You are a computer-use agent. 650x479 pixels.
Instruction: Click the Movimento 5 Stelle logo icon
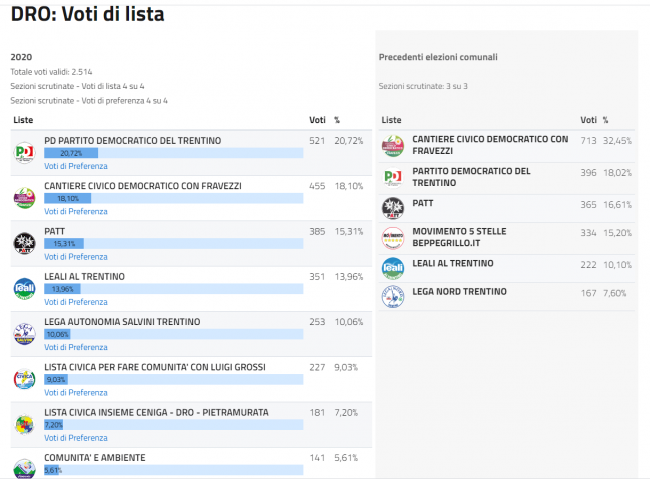click(393, 238)
